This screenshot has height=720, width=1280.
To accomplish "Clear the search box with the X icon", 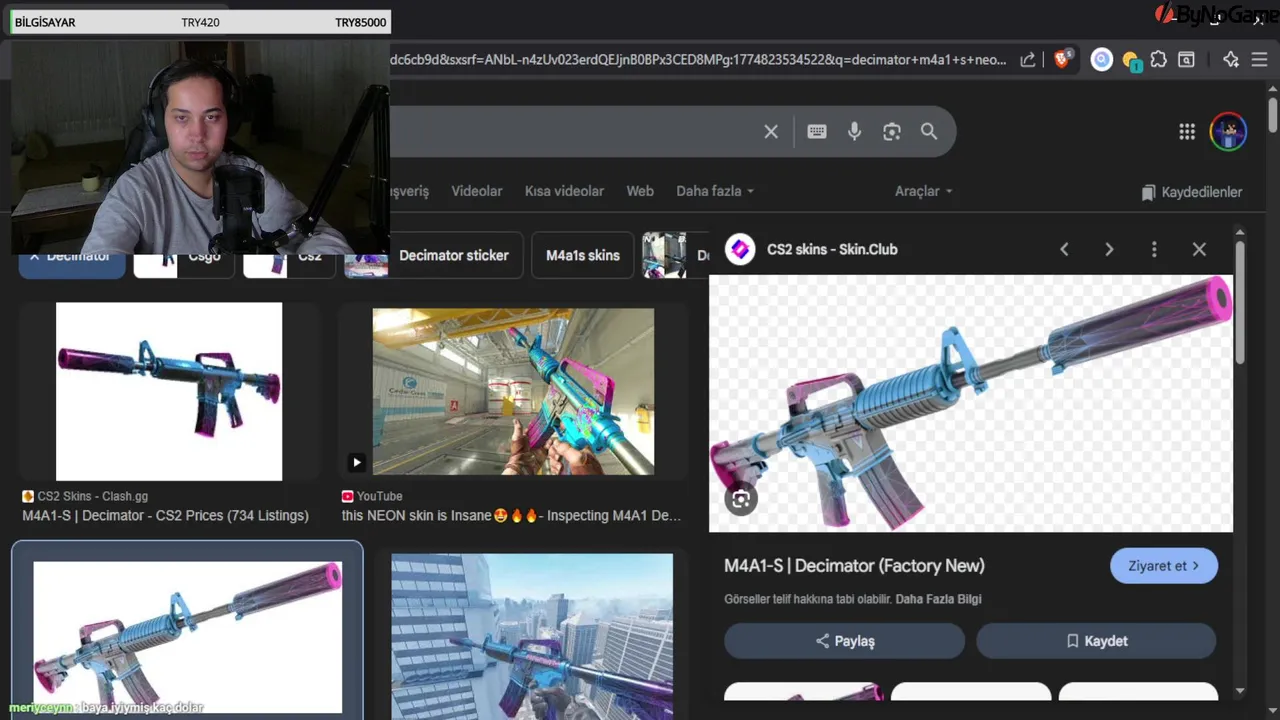I will click(x=771, y=131).
